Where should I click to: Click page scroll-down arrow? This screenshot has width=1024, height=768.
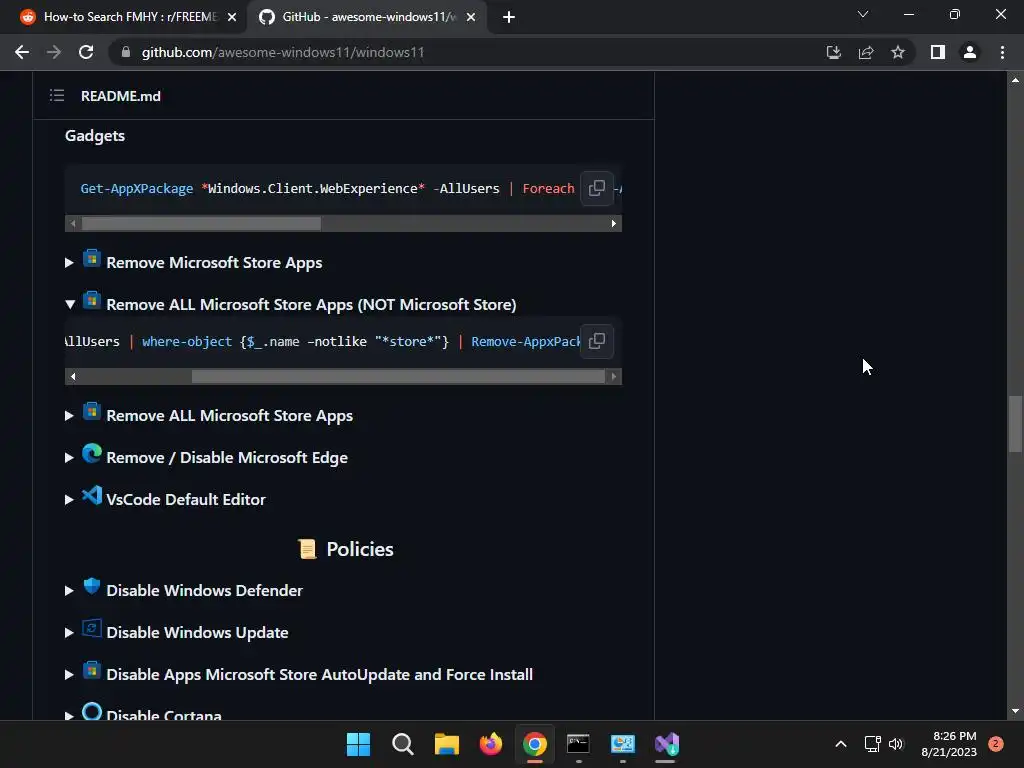(1015, 712)
